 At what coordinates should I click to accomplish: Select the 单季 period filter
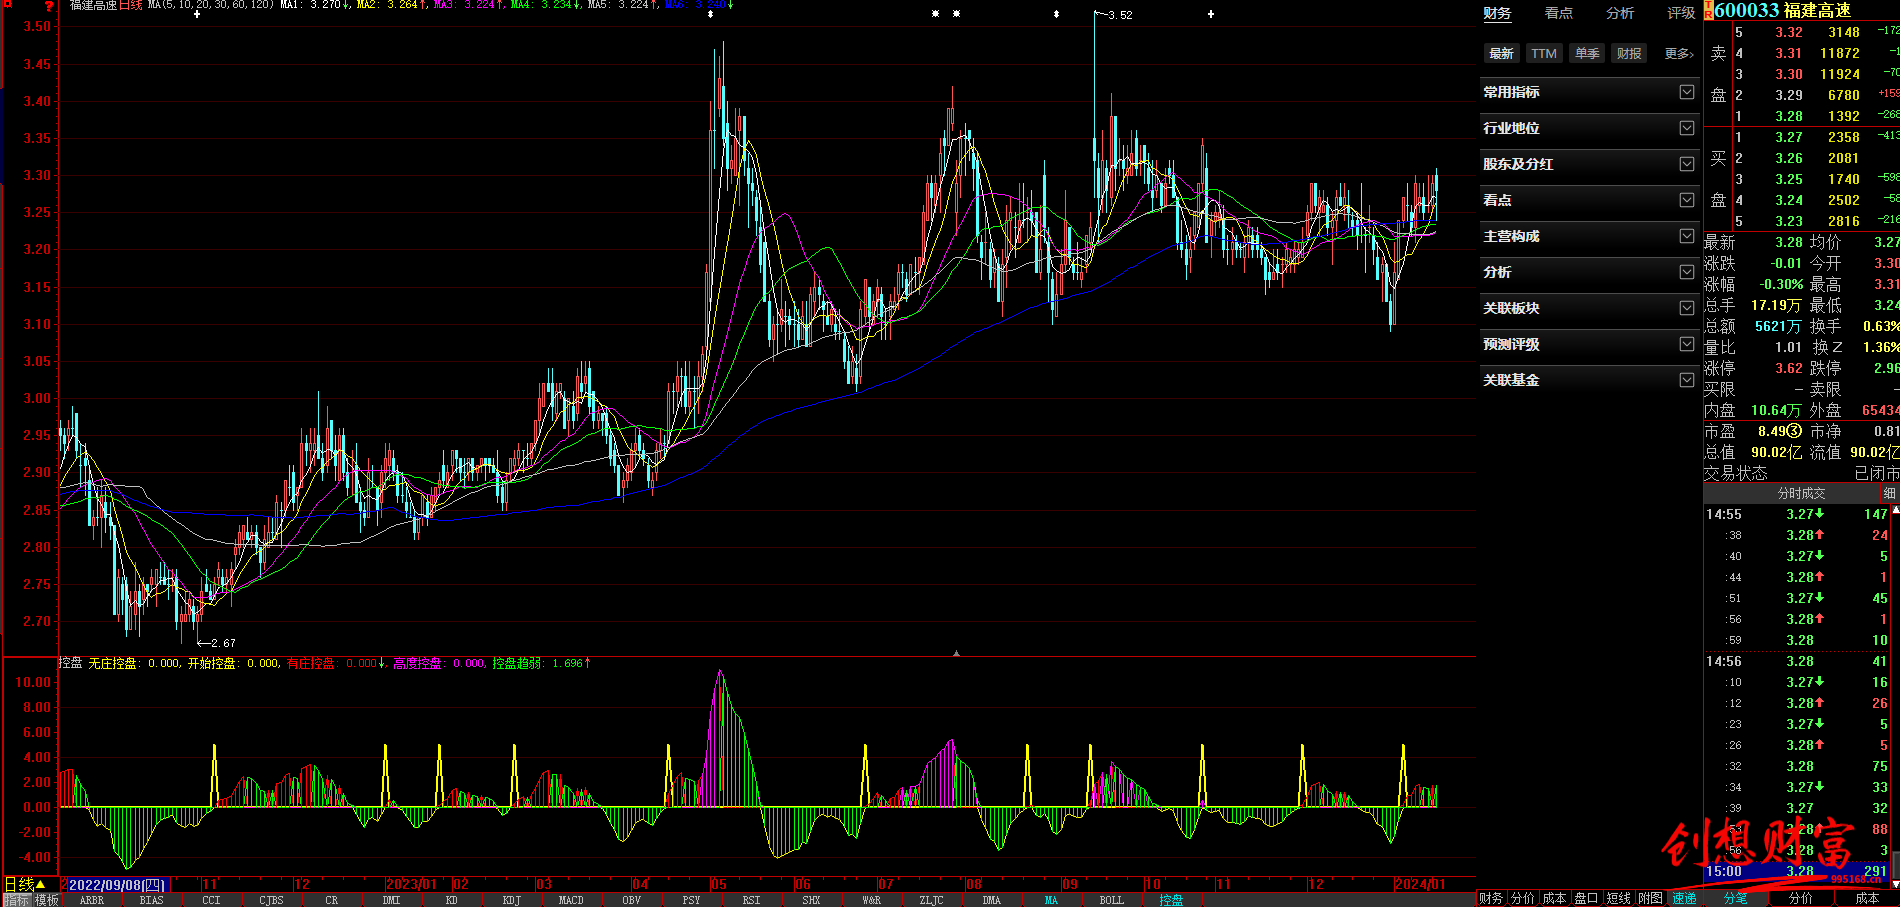1587,54
